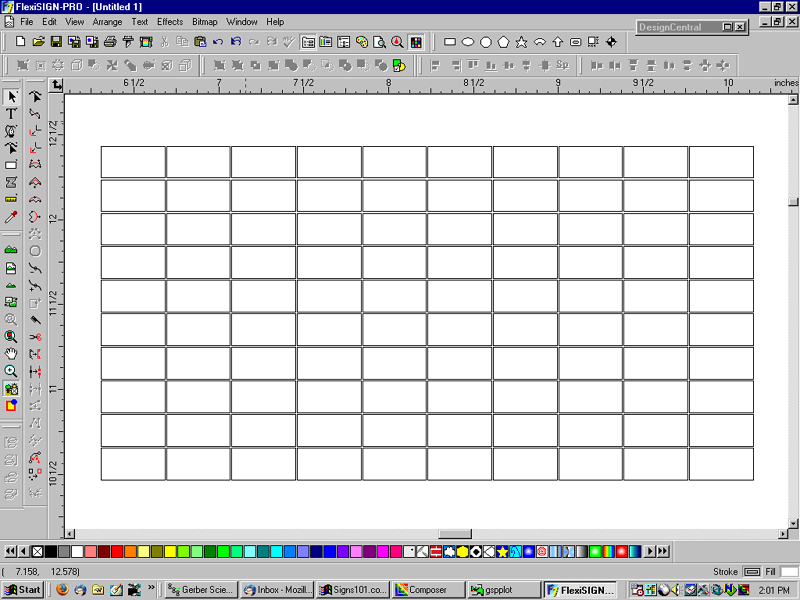Click the horizontal scrollbar thumb
Viewport: 800px width, 600px height.
tap(455, 534)
